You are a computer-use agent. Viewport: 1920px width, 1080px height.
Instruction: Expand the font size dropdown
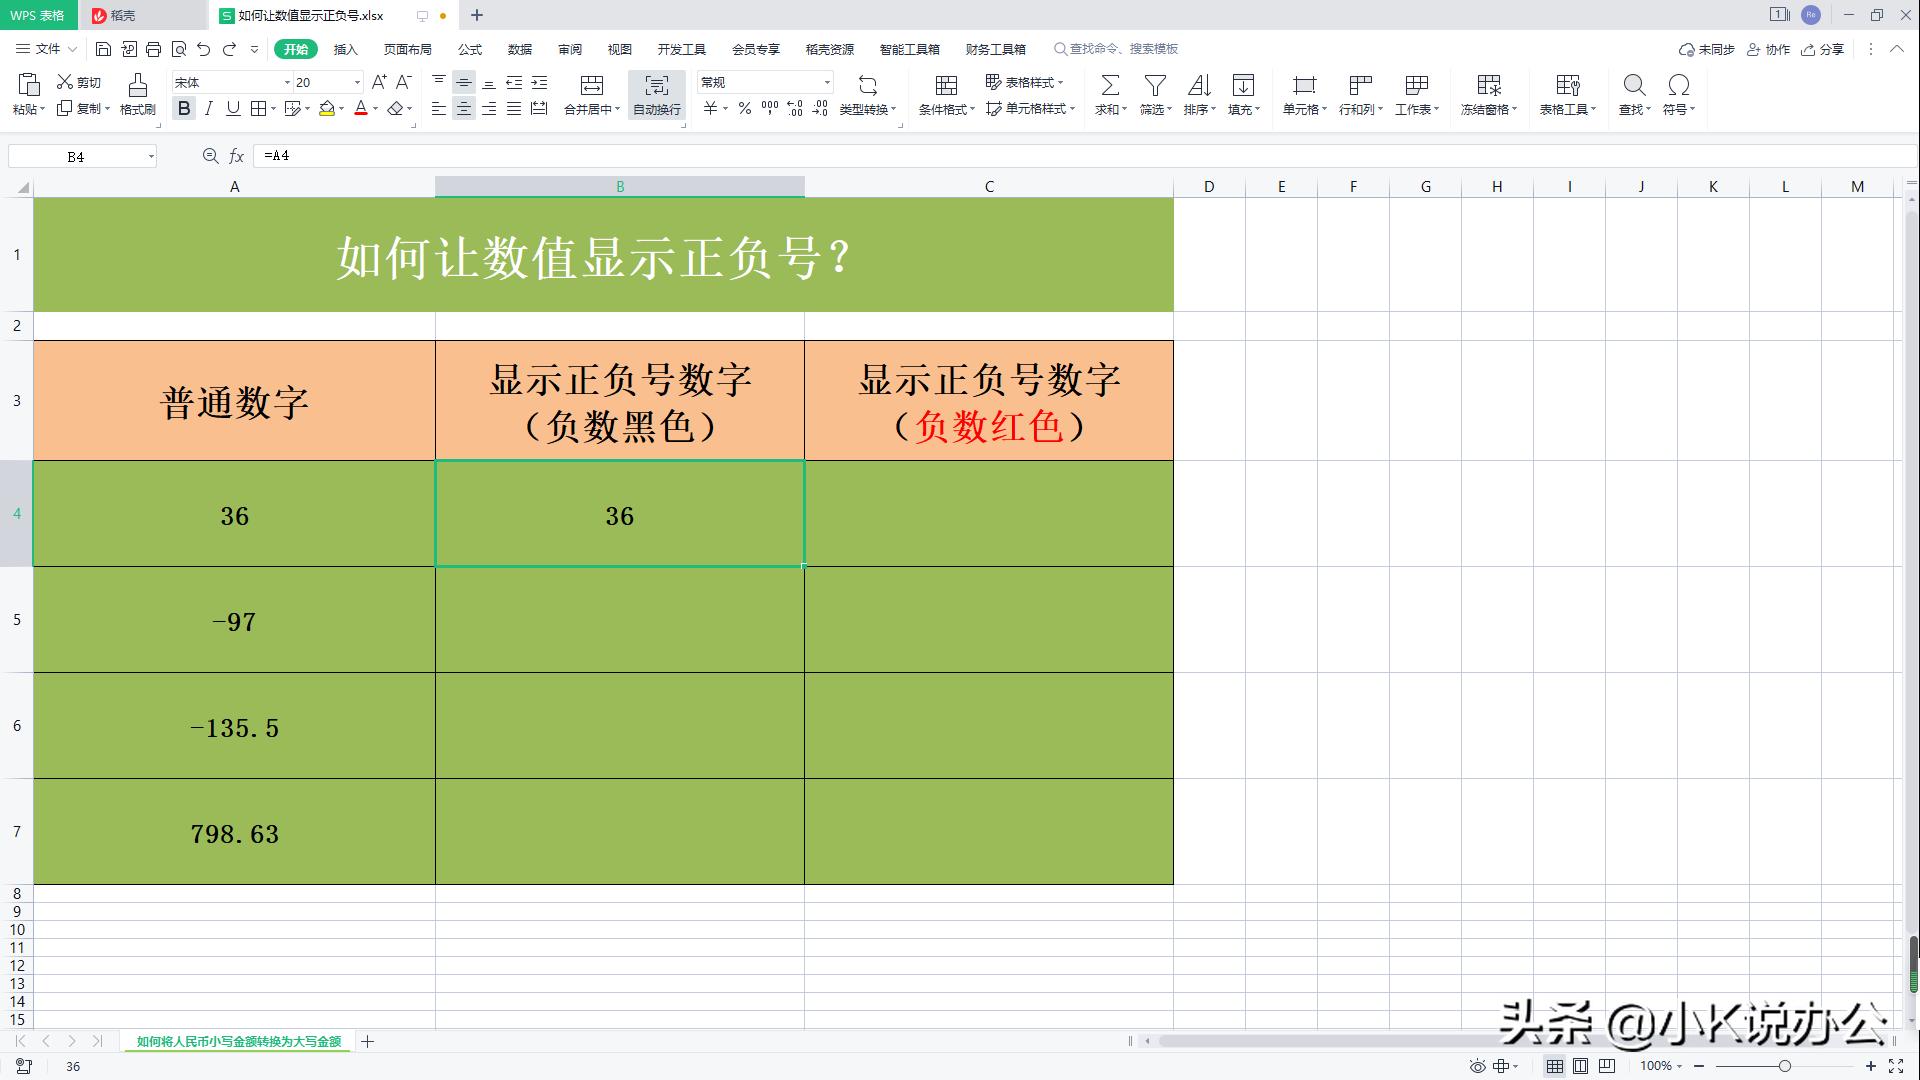(x=355, y=81)
